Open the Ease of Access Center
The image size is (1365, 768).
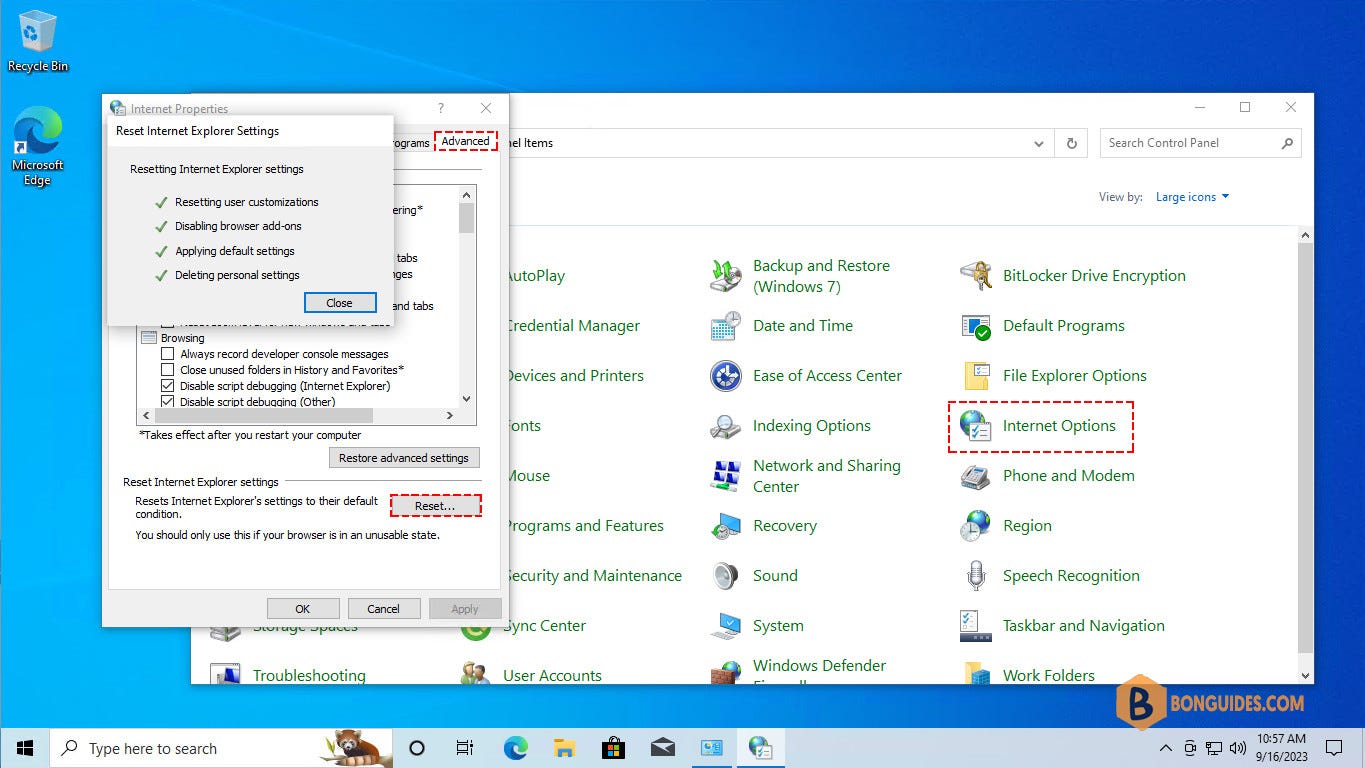pyautogui.click(x=826, y=375)
